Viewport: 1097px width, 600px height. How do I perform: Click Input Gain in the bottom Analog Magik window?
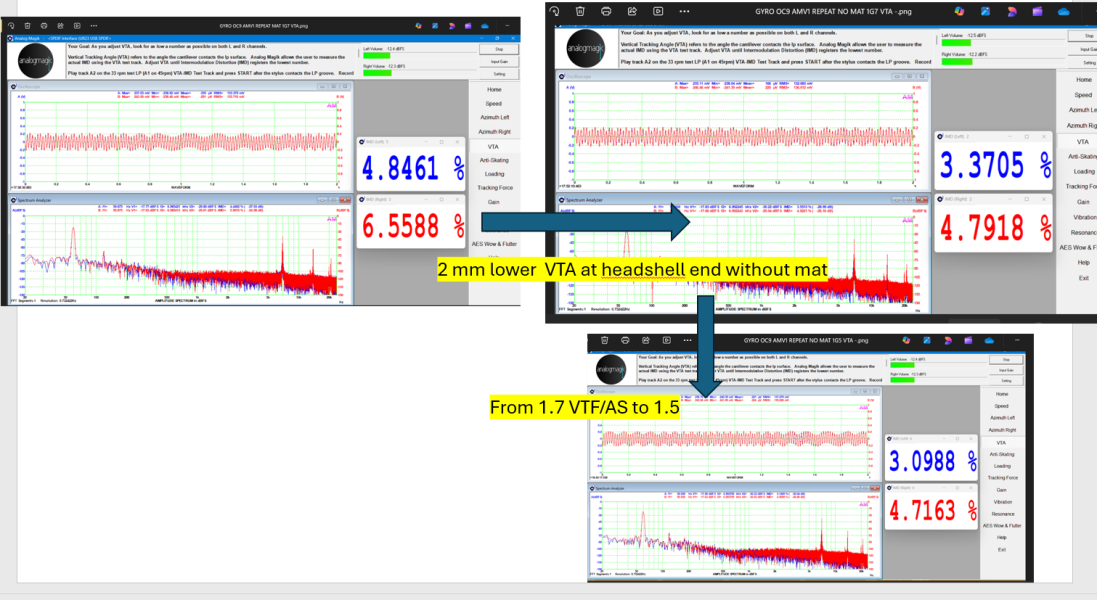(x=1005, y=370)
